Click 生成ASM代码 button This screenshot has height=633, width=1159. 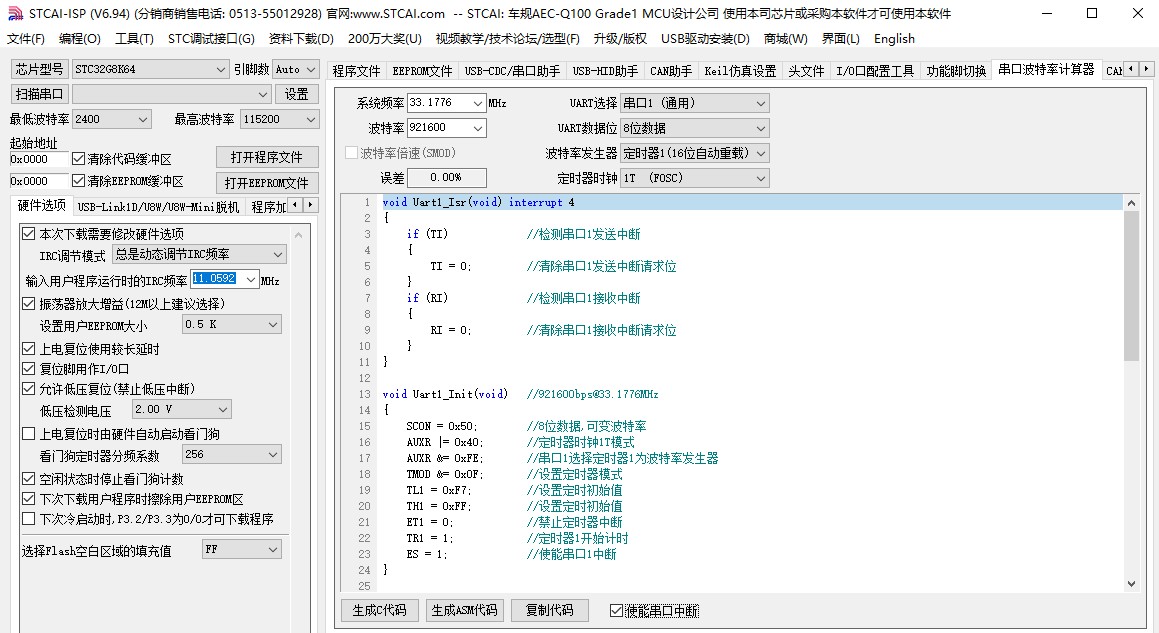pyautogui.click(x=464, y=611)
